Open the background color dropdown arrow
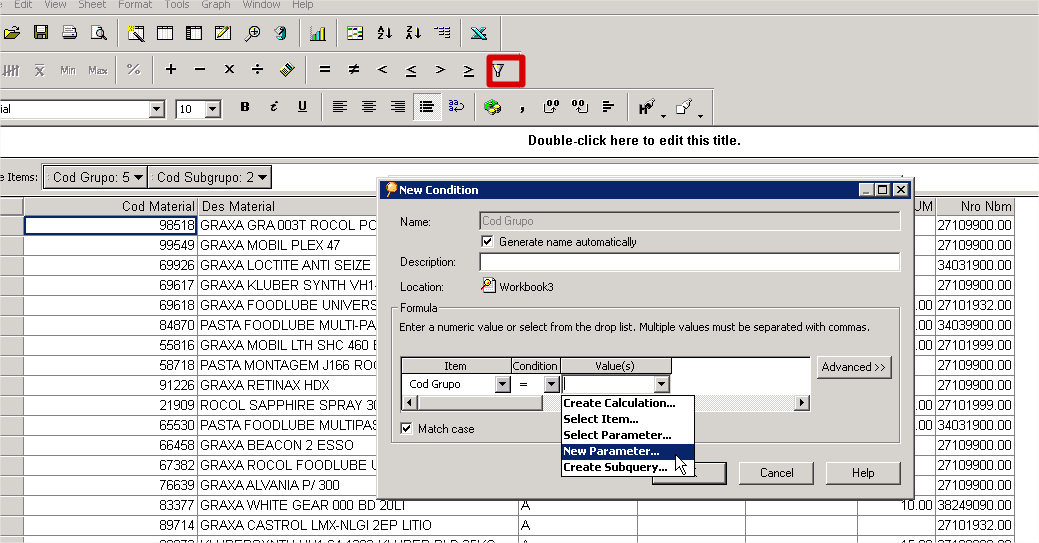This screenshot has width=1039, height=543. (x=700, y=117)
